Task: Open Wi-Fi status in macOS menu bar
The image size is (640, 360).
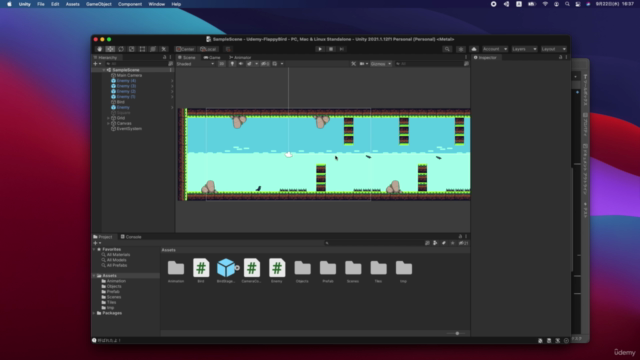Action: pyautogui.click(x=545, y=4)
